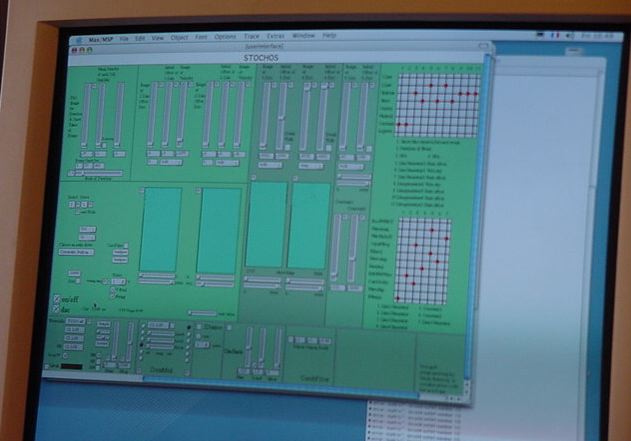Click the STOCHOS title label
The width and height of the screenshot is (631, 441).
261,58
